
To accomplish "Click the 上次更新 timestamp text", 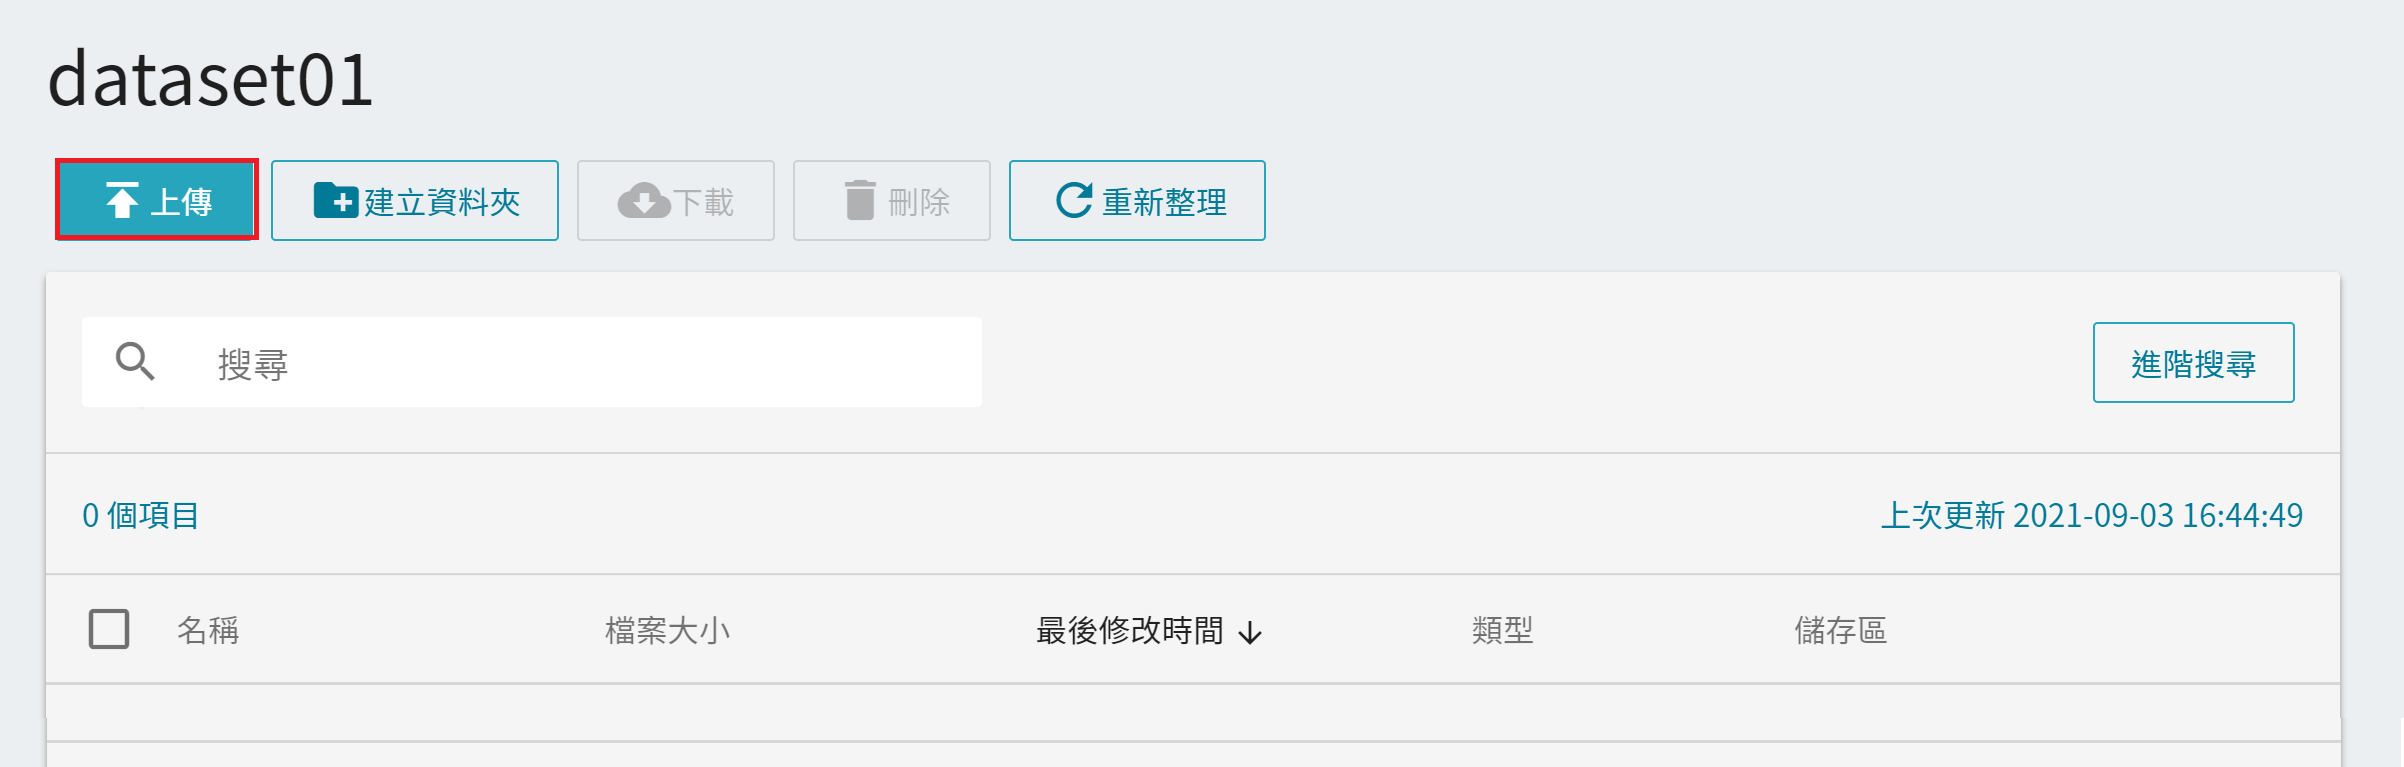I will coord(2092,515).
